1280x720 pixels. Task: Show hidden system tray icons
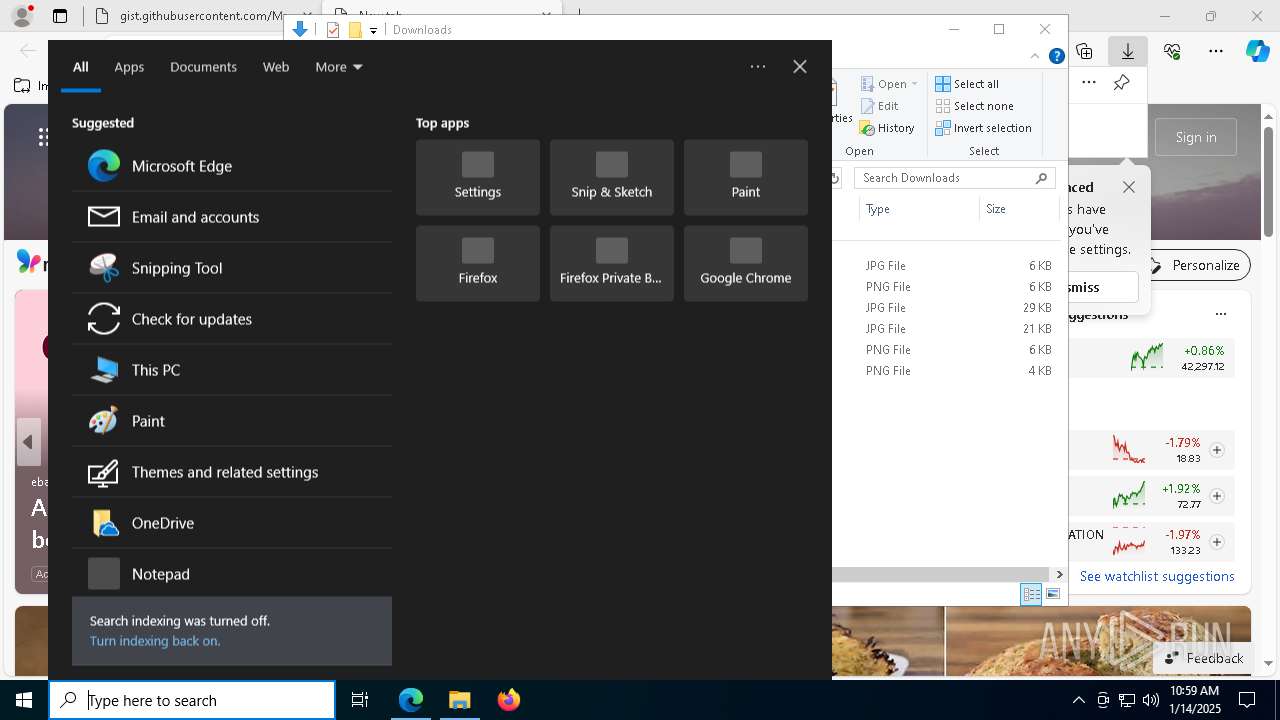(x=1079, y=701)
